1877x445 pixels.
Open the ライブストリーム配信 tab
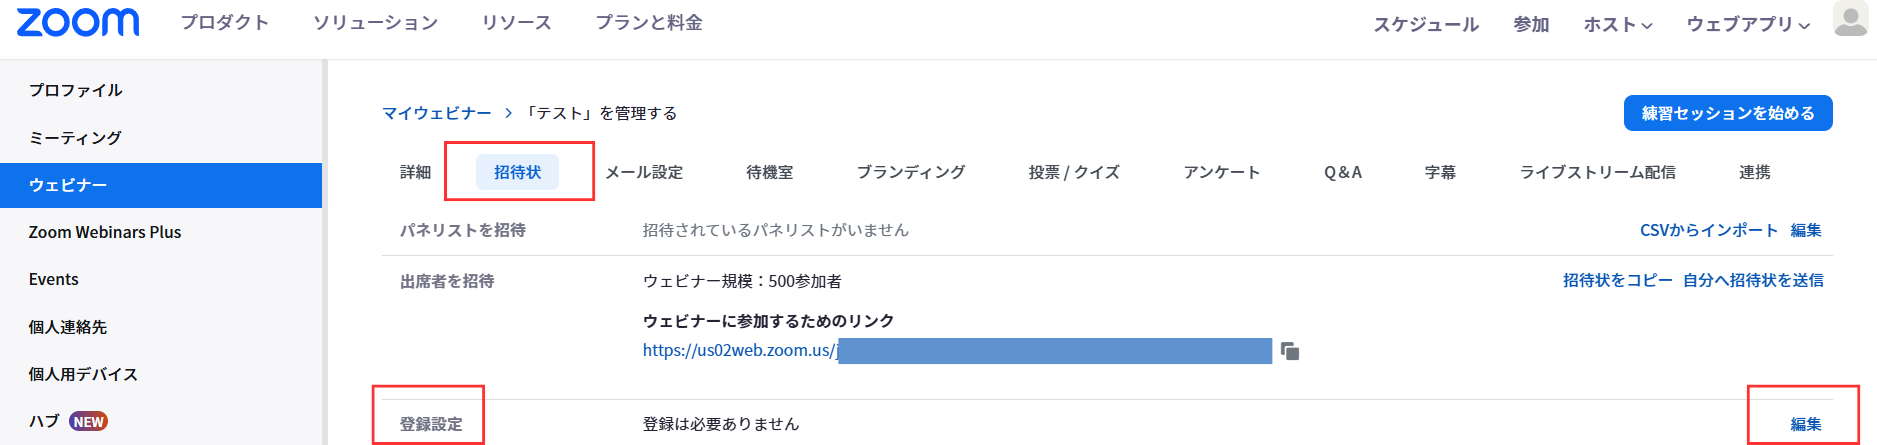click(1597, 172)
